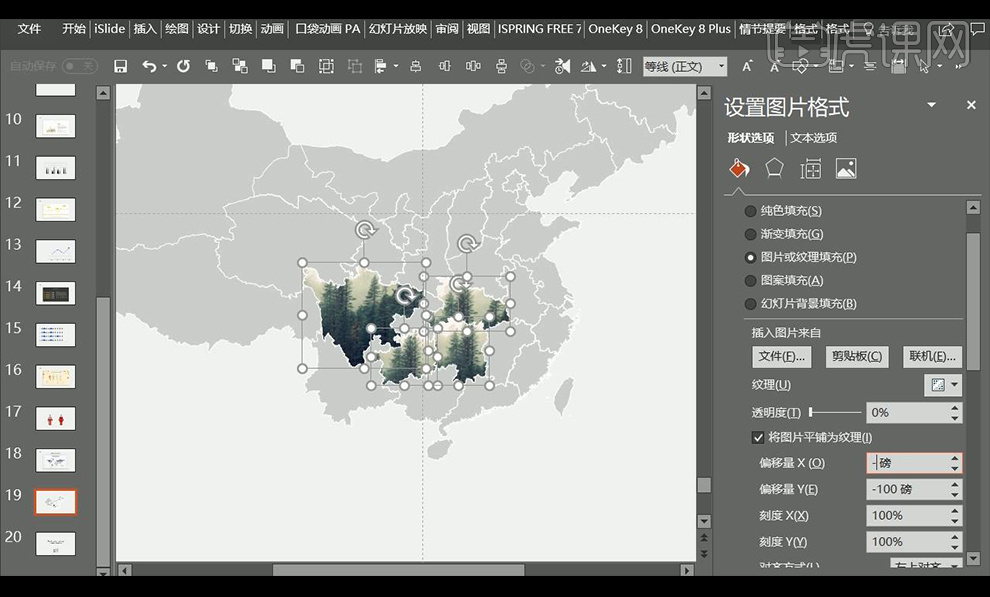Click the 剪贴板(C) button
The height and width of the screenshot is (597, 990).
point(857,356)
